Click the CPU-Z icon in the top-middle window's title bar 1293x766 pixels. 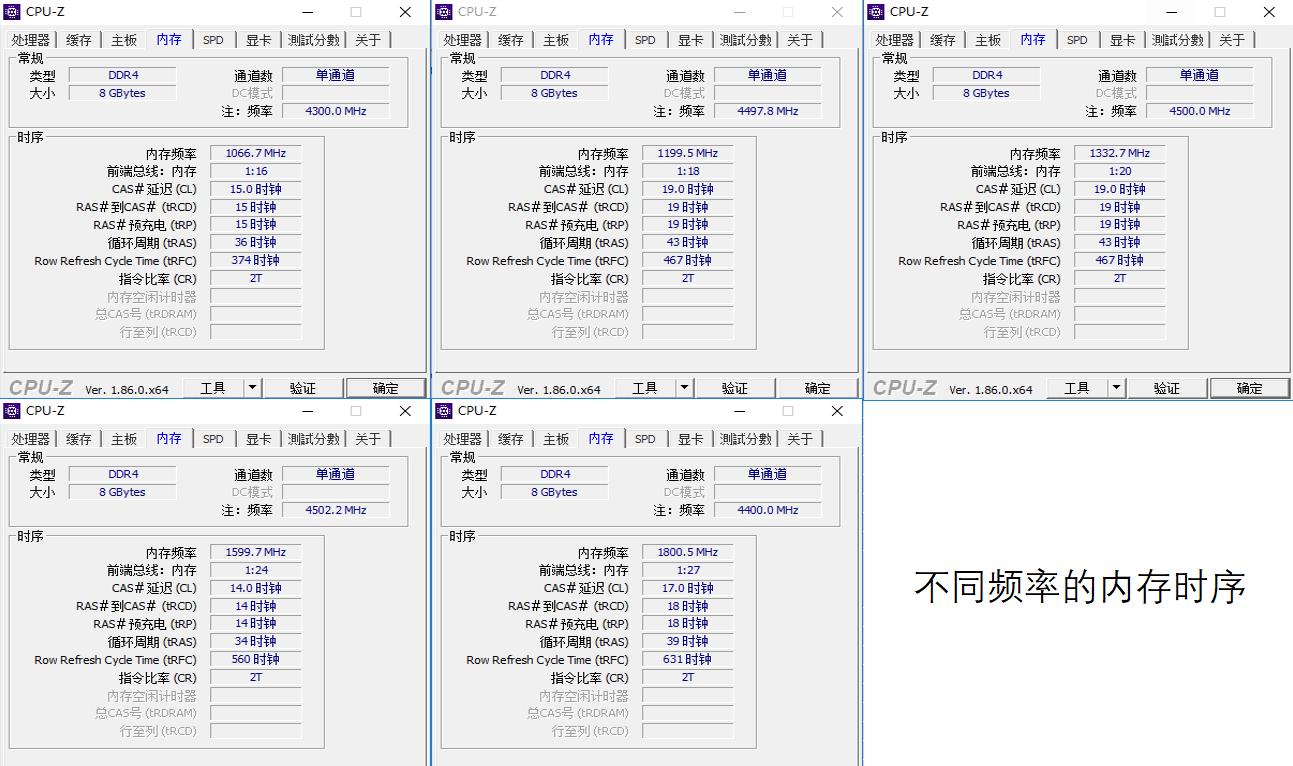coord(443,11)
